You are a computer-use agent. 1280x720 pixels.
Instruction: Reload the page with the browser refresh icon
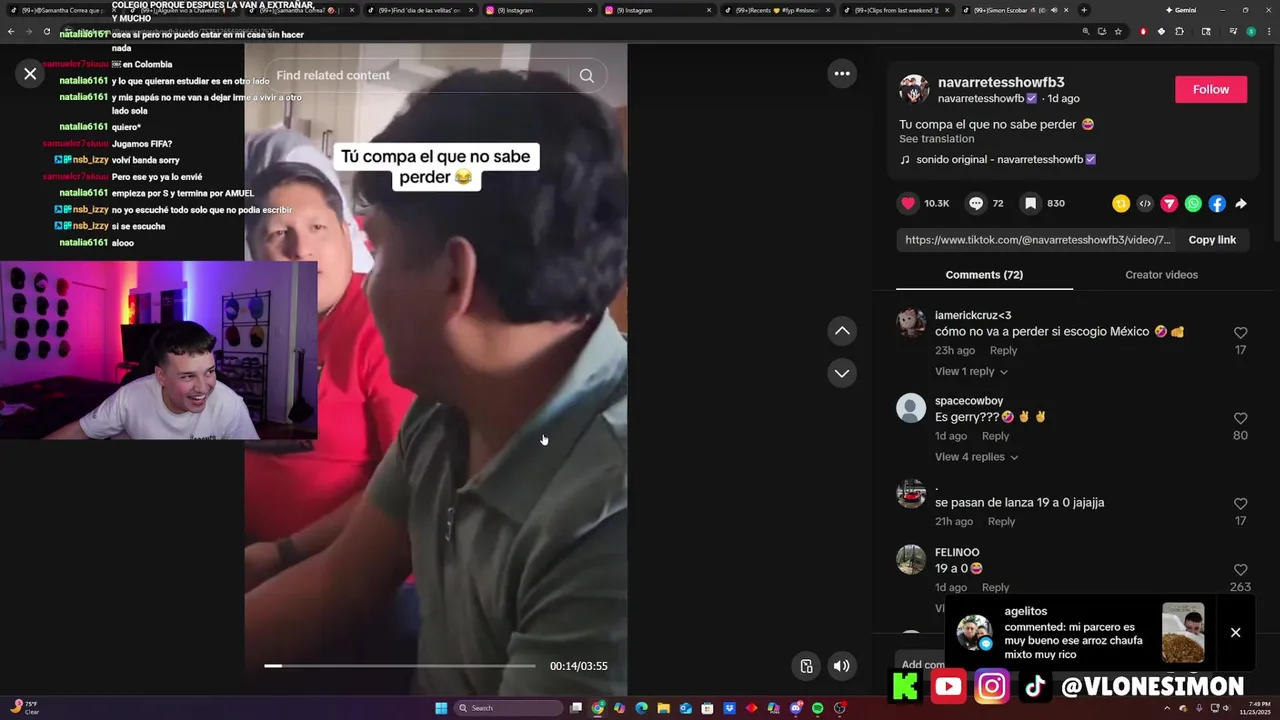point(47,31)
